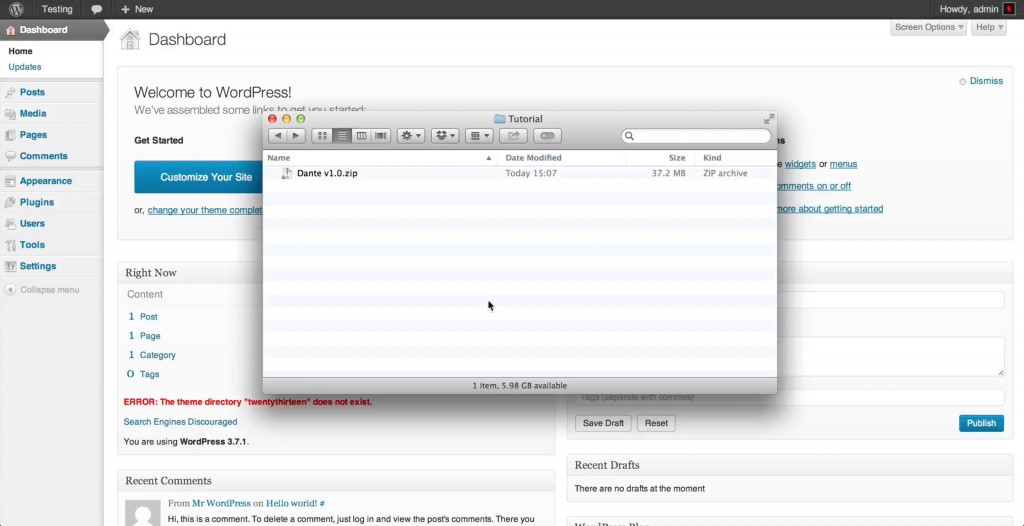Screen dimensions: 1024x526
Task: Expand the Help panel
Action: click(x=989, y=27)
